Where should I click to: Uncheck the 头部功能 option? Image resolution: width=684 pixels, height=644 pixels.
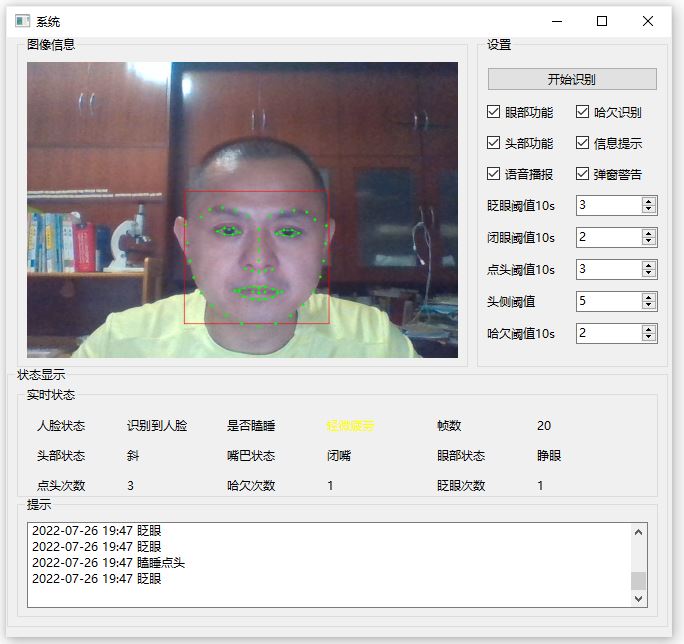pyautogui.click(x=494, y=143)
